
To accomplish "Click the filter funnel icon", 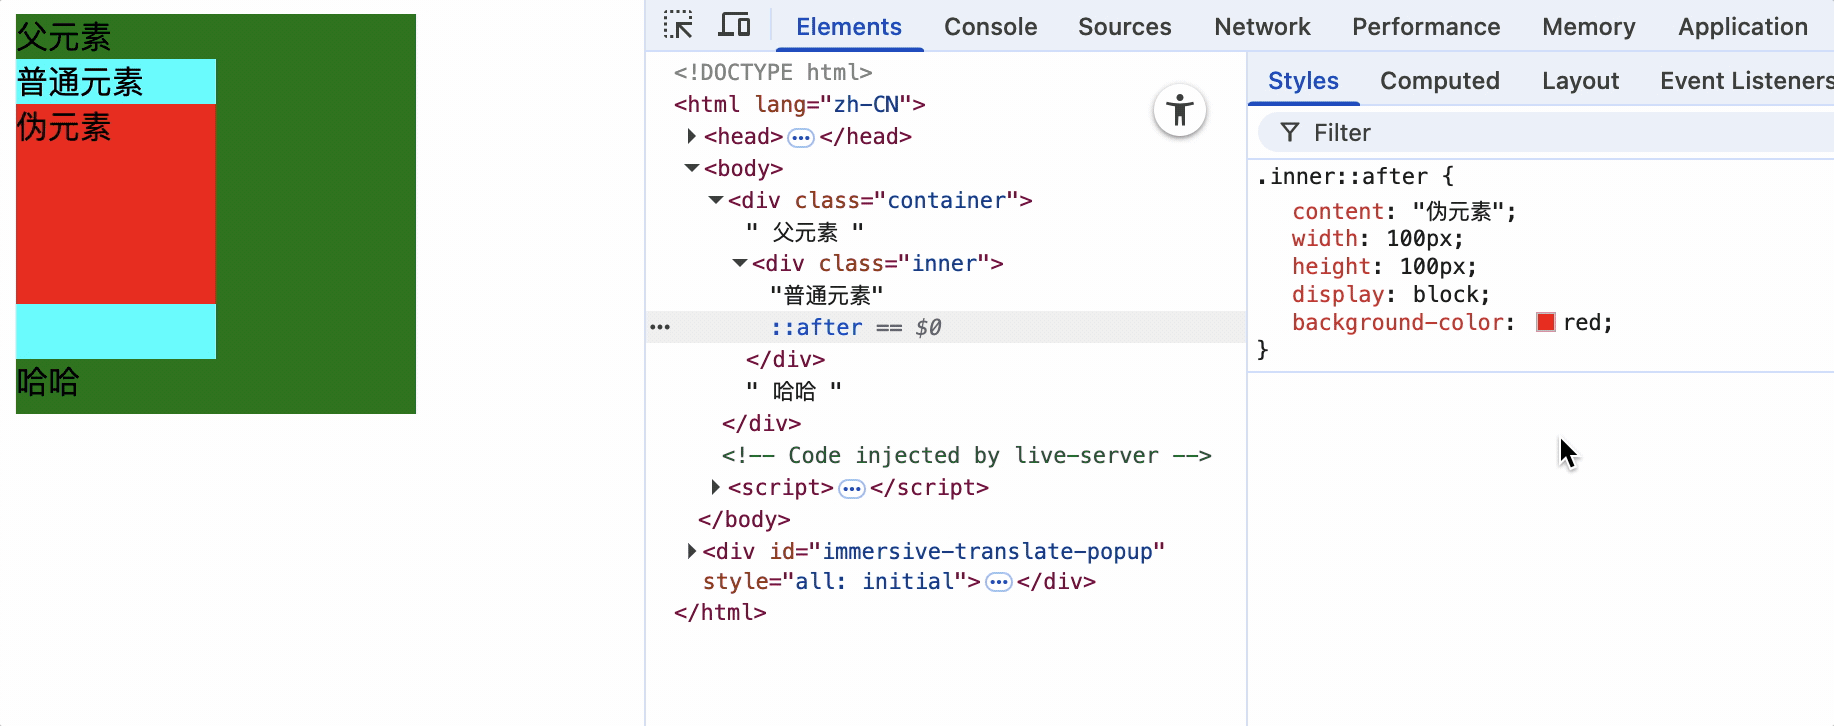I will (x=1290, y=133).
